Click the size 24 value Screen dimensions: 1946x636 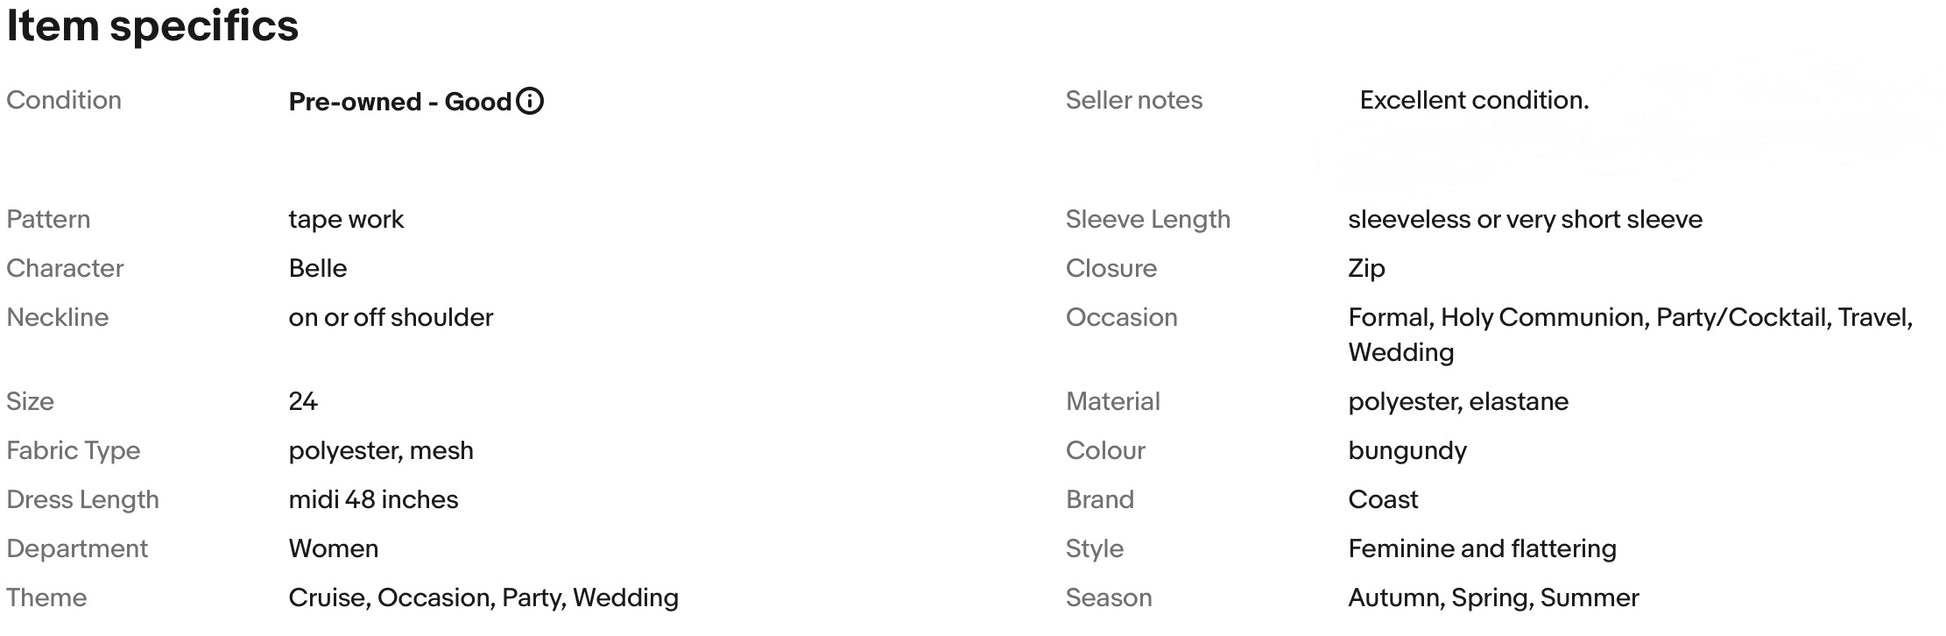[x=303, y=401]
